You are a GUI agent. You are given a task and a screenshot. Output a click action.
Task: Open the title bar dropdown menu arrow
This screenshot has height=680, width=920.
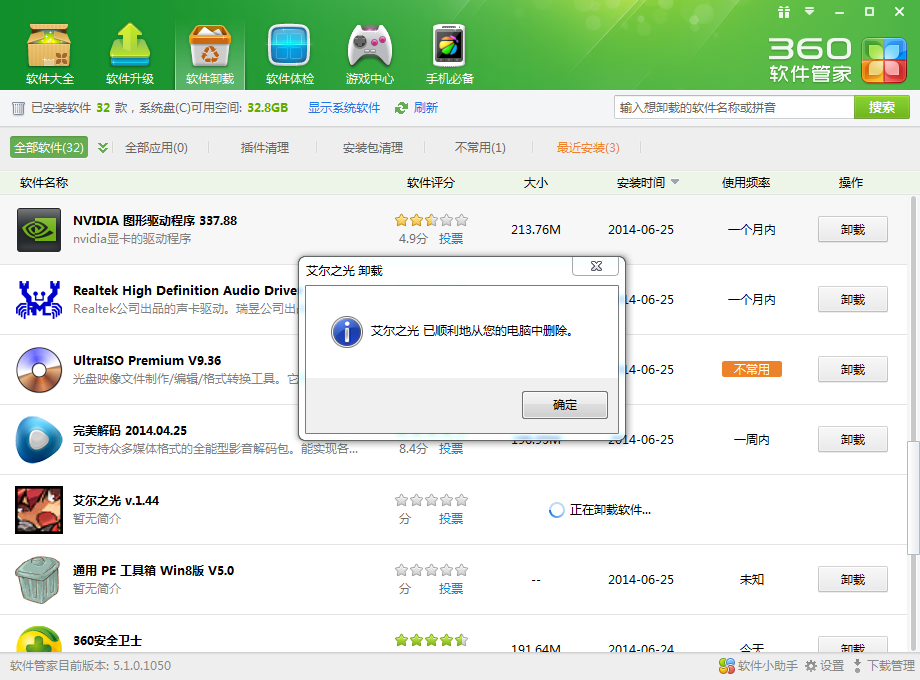[x=810, y=11]
